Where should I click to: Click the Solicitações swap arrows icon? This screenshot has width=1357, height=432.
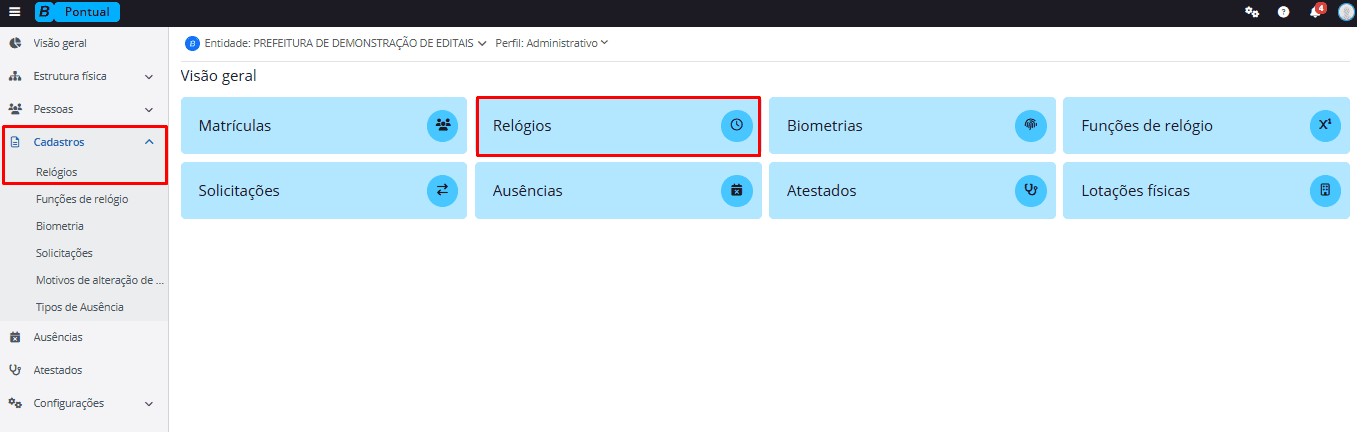click(442, 190)
